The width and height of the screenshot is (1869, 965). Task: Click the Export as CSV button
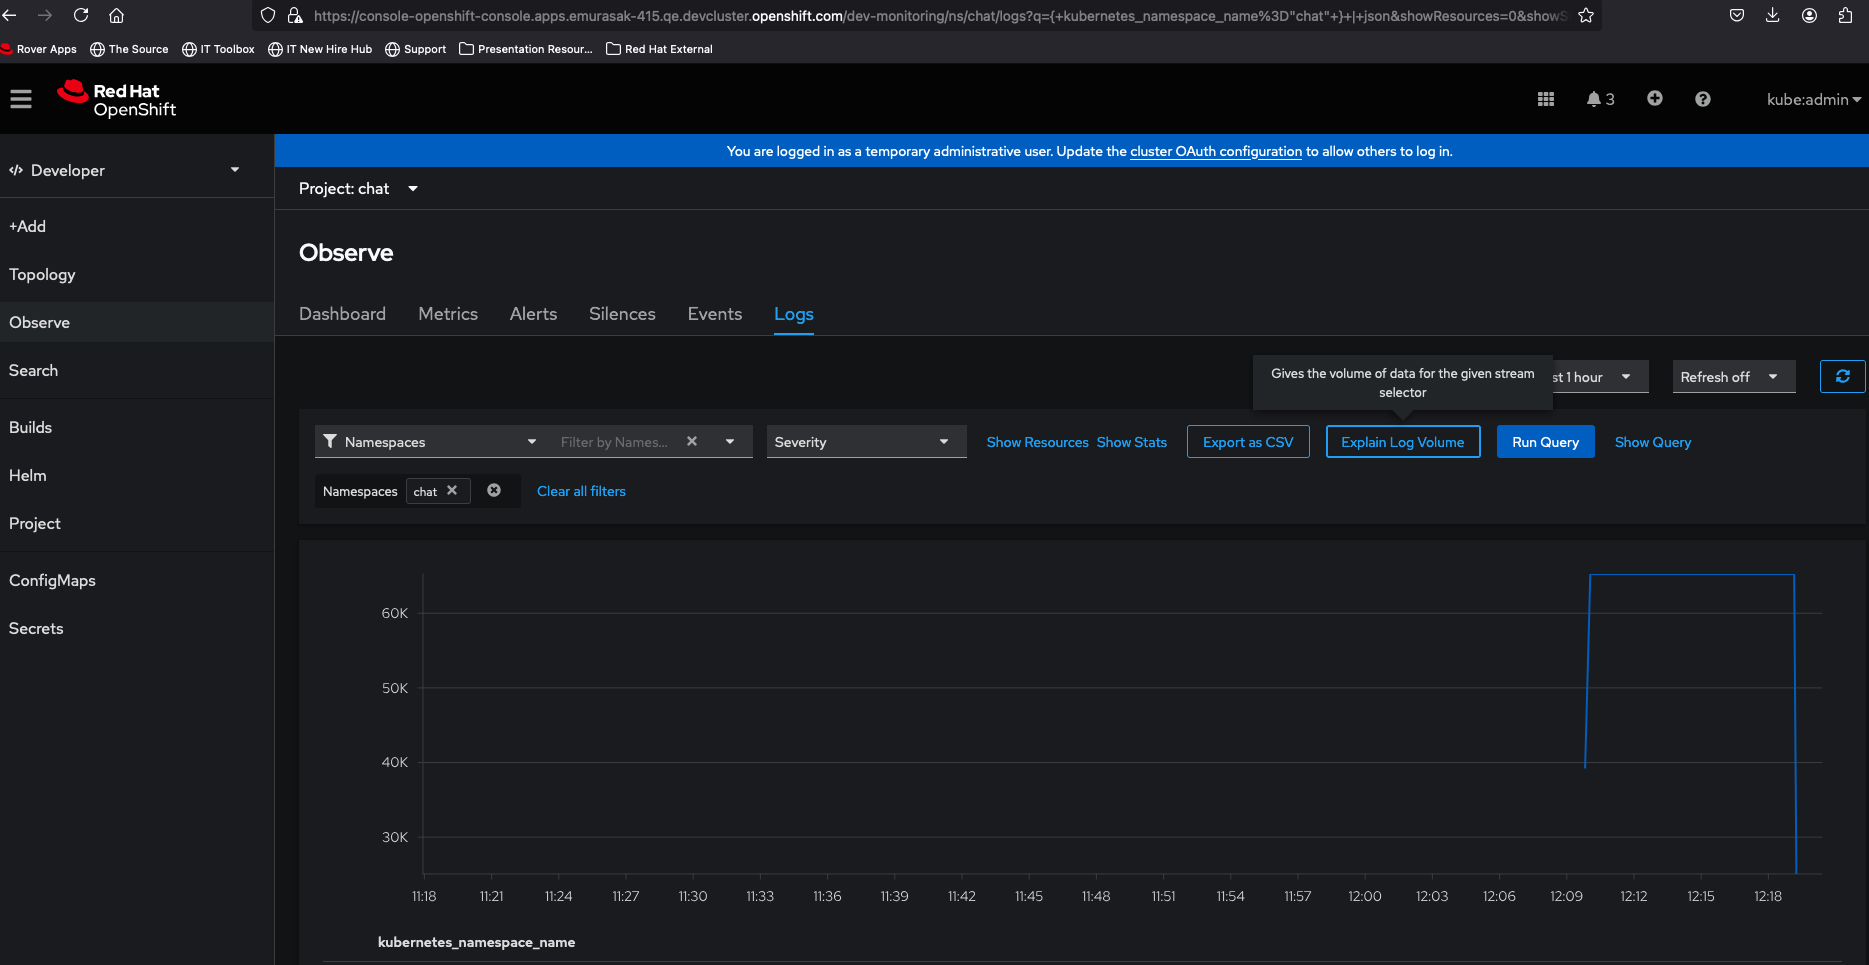[x=1247, y=442]
